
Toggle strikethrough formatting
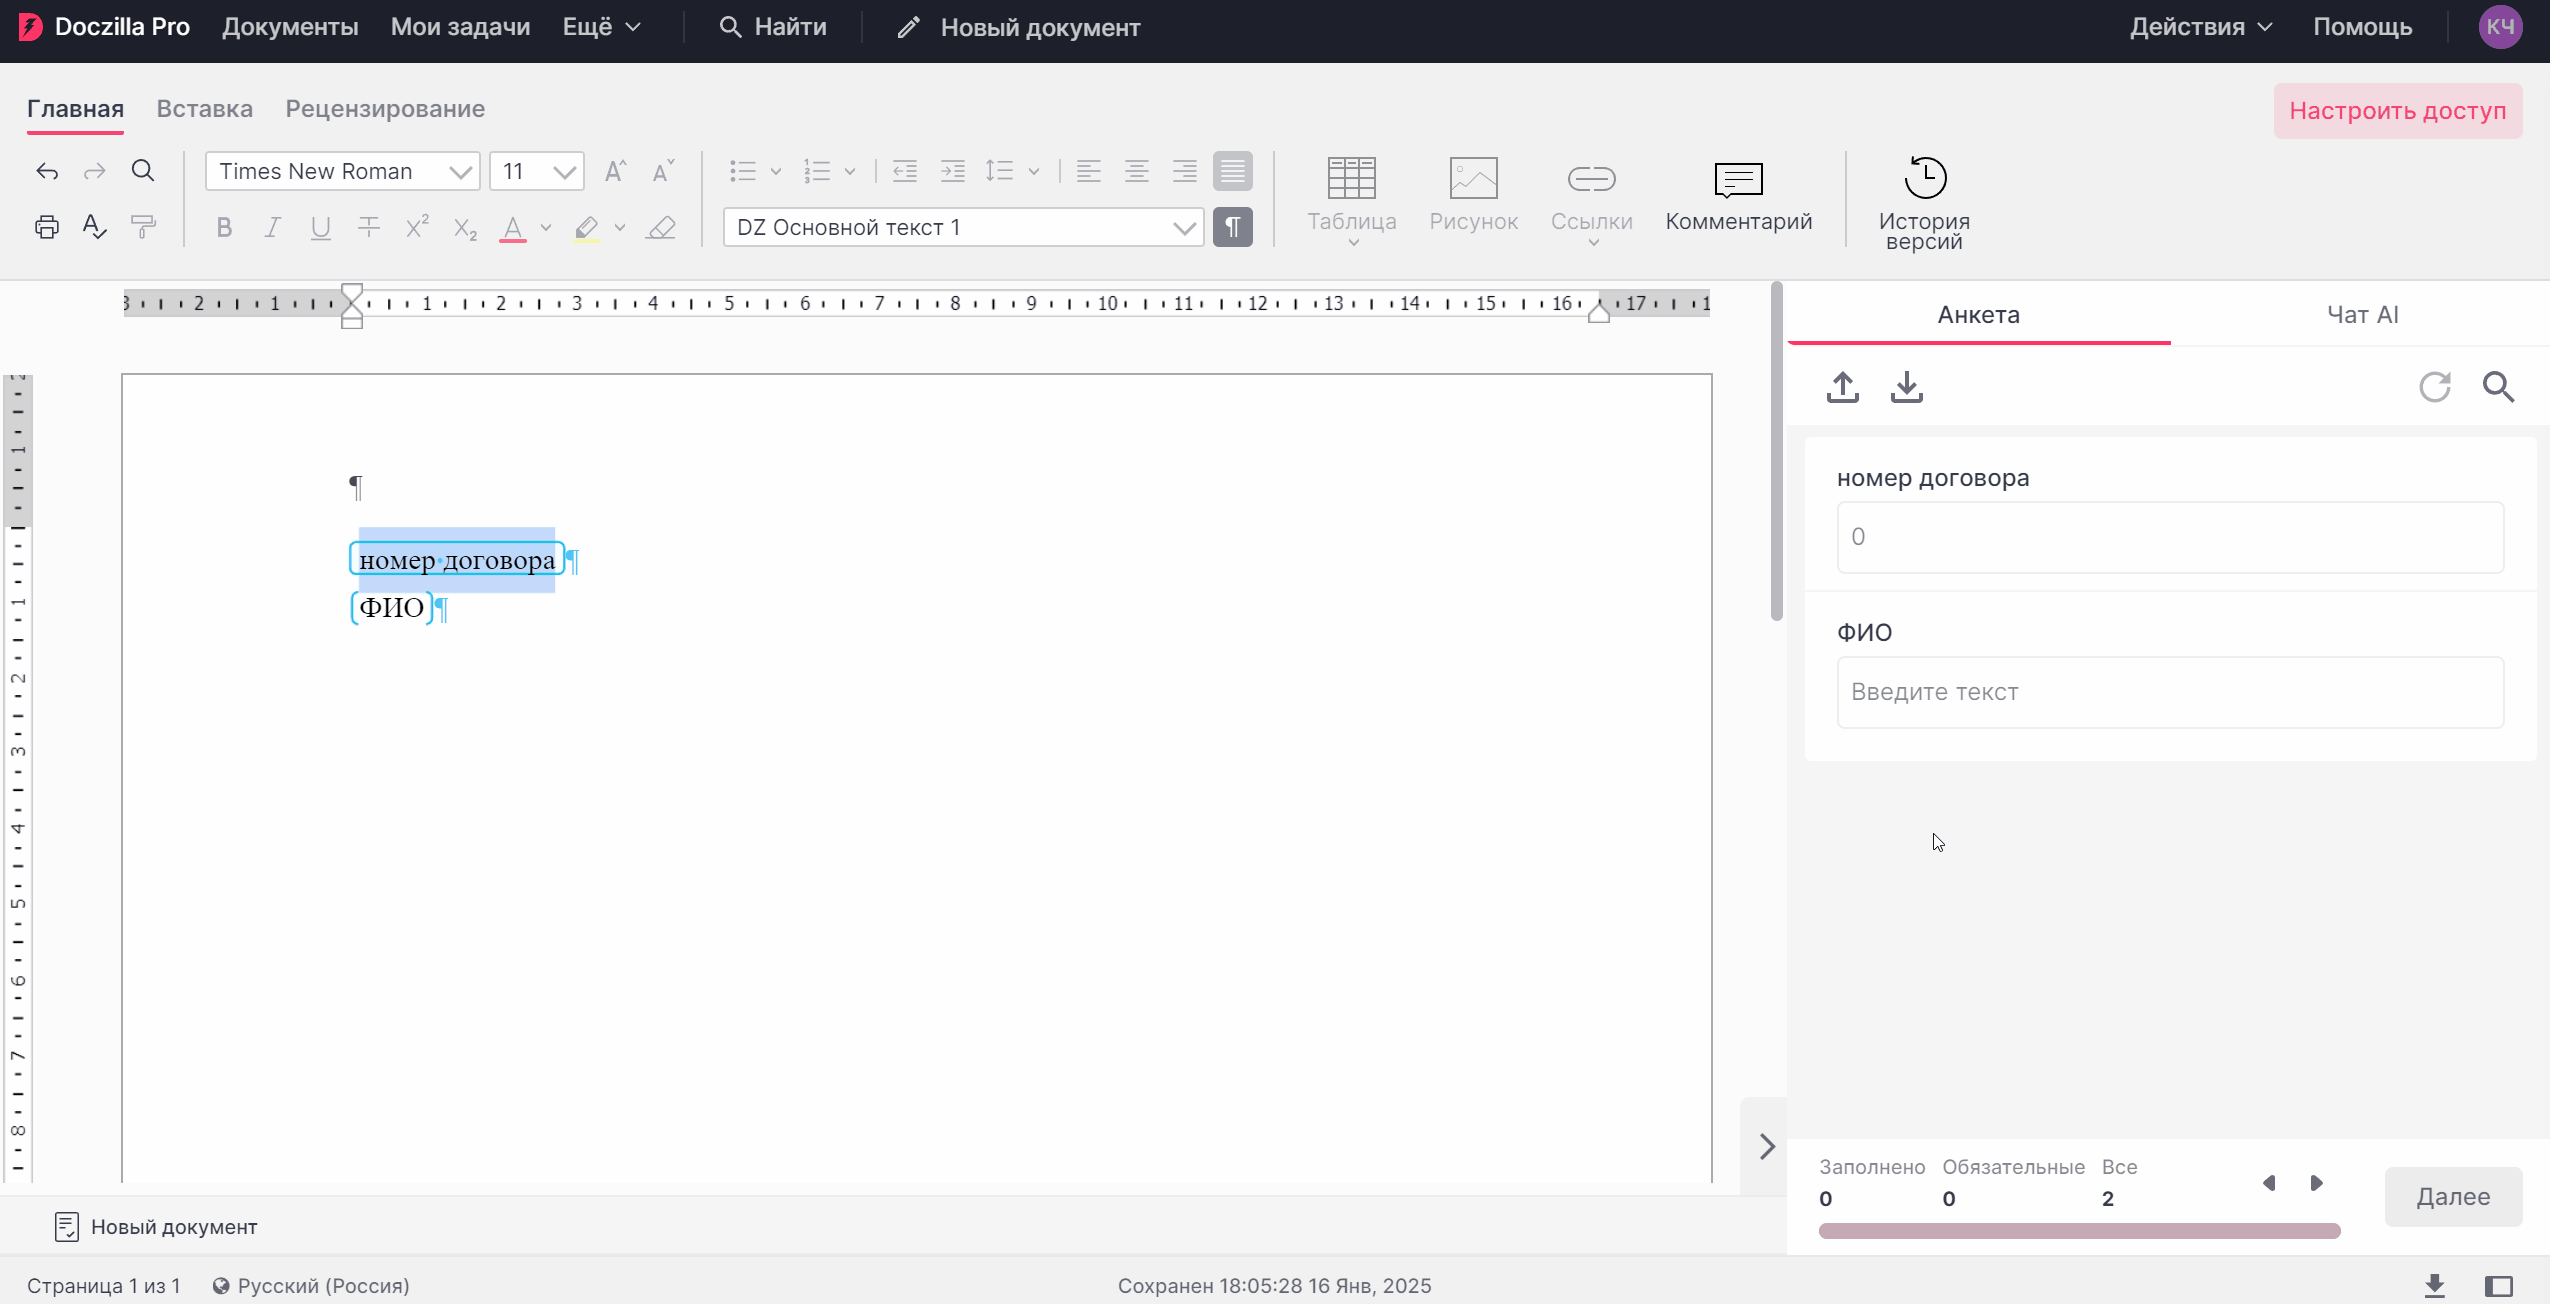368,227
